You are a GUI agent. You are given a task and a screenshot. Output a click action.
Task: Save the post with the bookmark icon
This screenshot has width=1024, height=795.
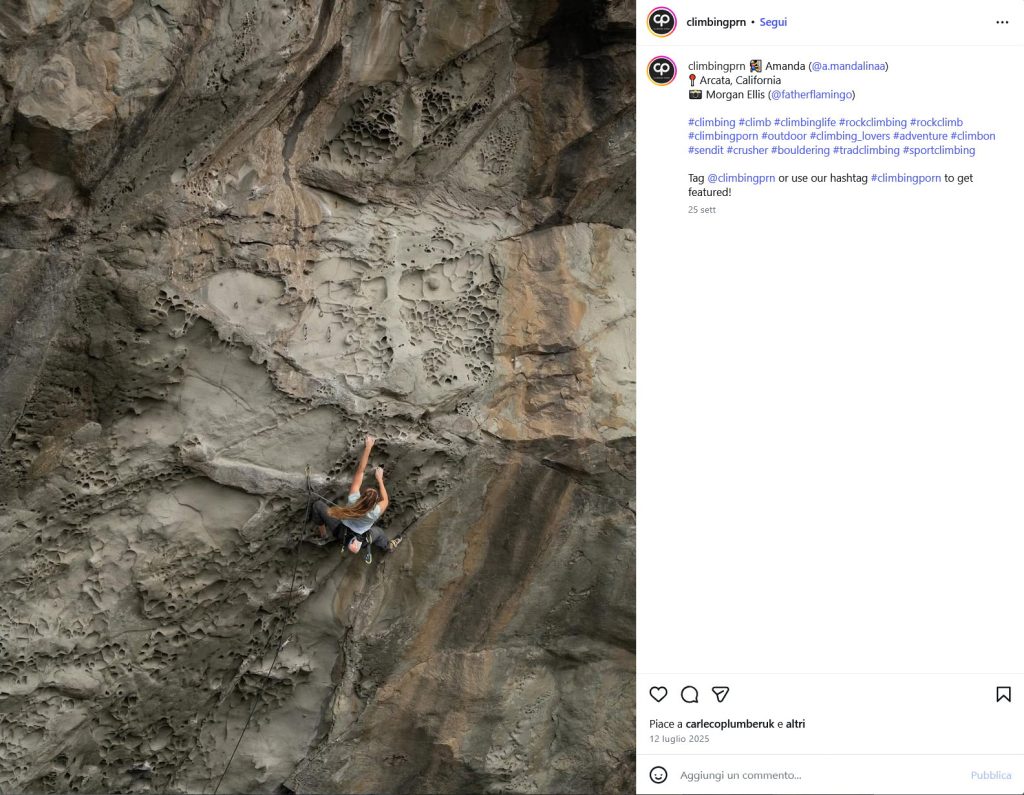pos(1003,694)
